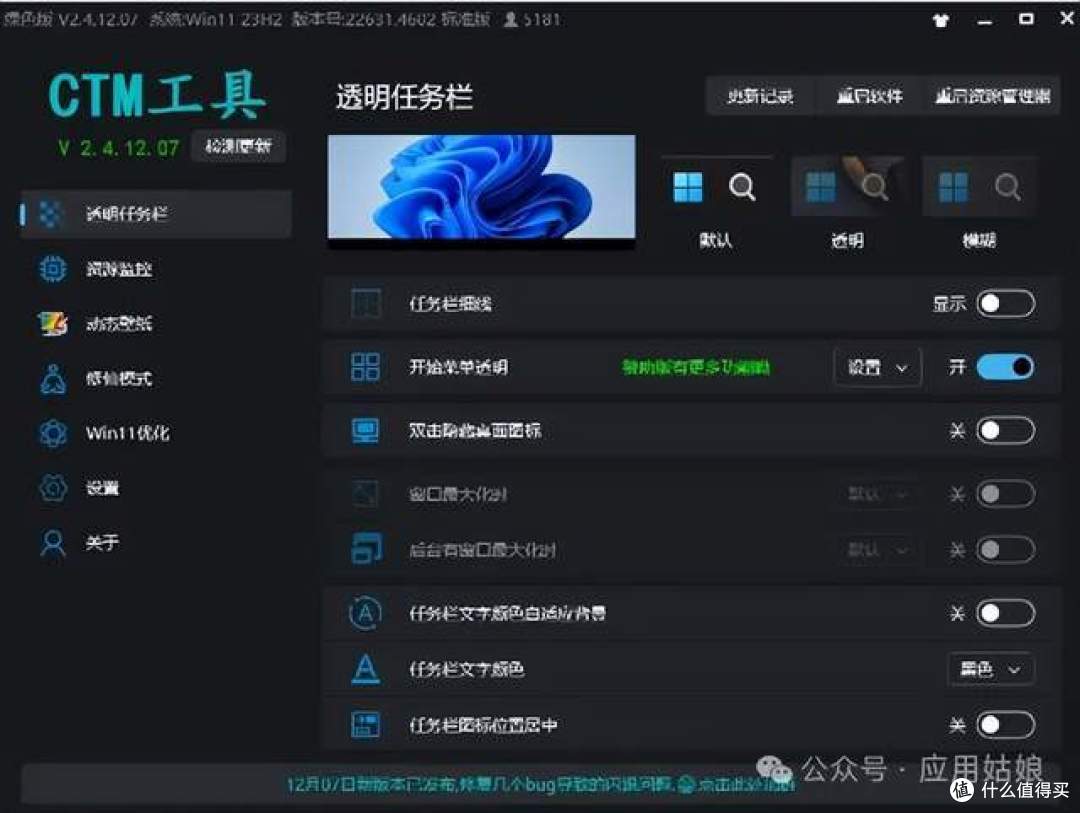Maximize the CTM window
The height and width of the screenshot is (813, 1080).
tap(1026, 19)
